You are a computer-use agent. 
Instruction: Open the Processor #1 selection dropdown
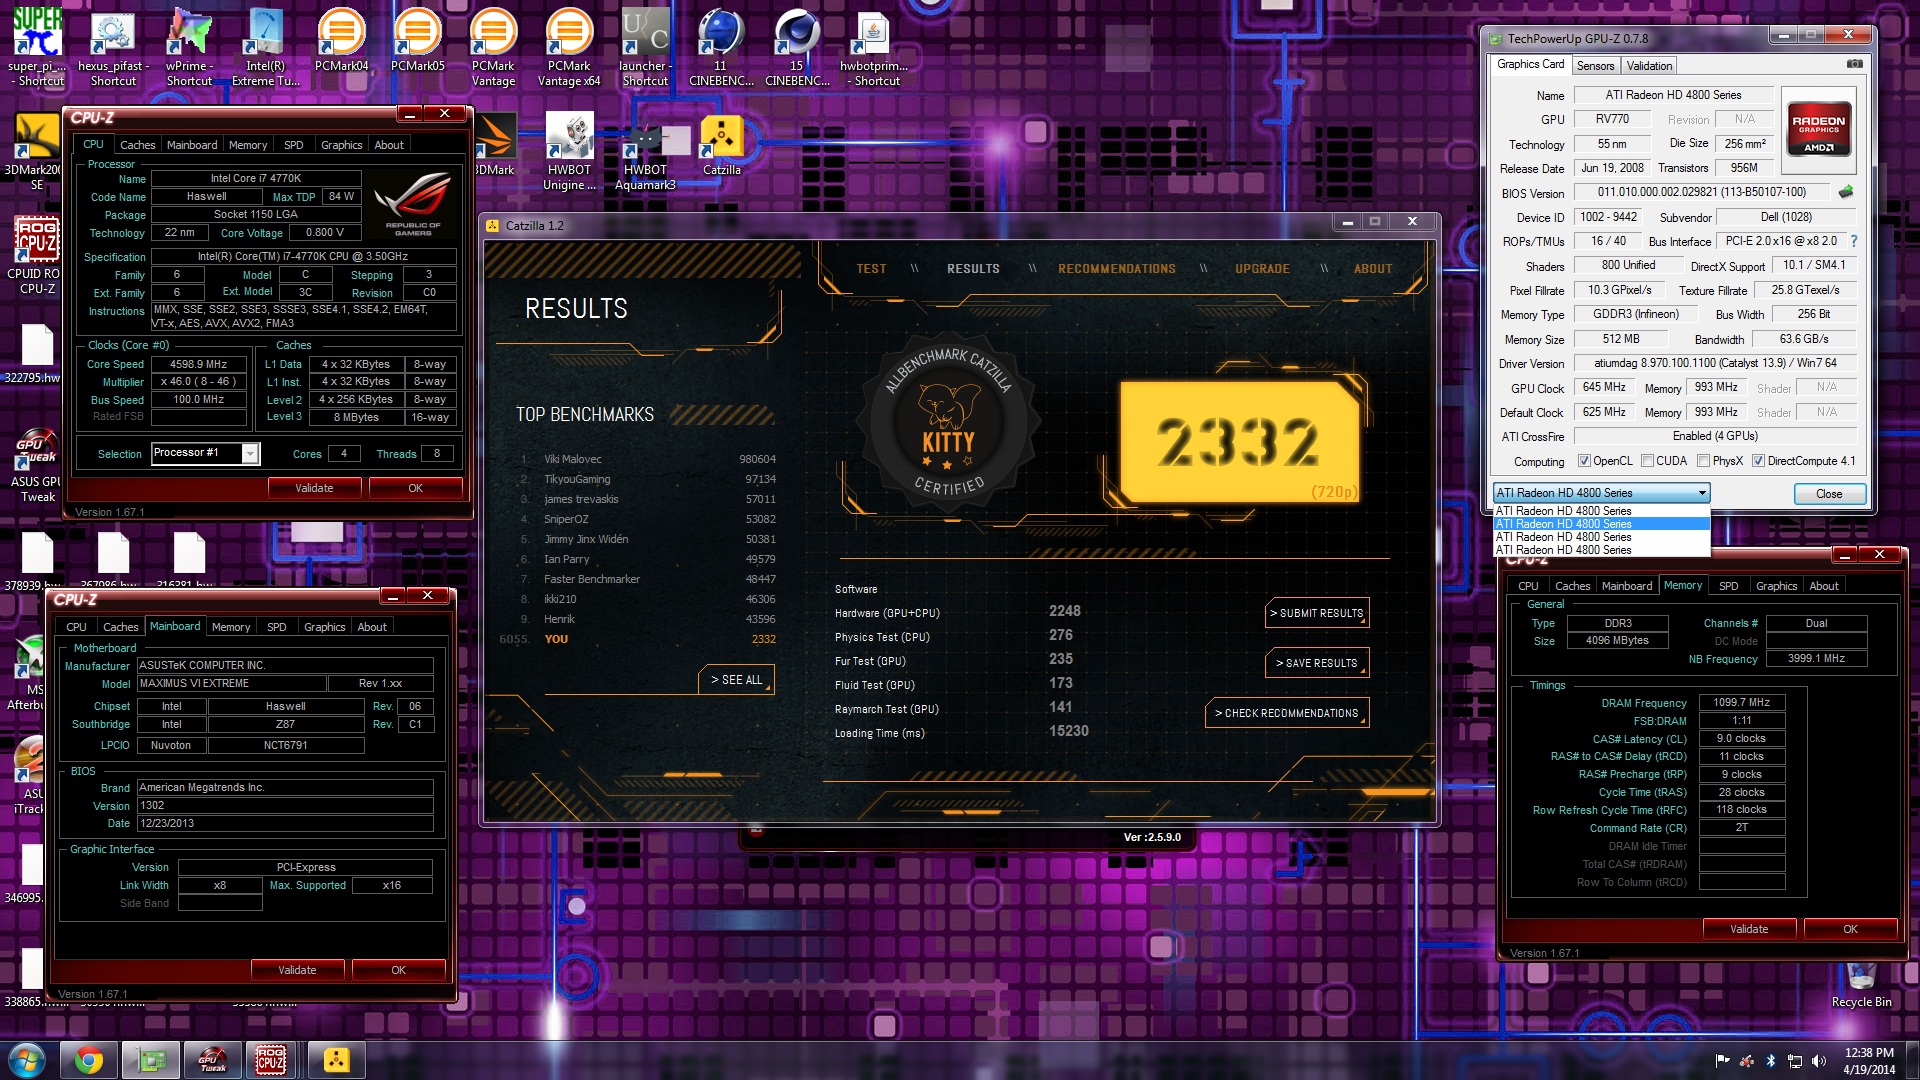pyautogui.click(x=206, y=453)
